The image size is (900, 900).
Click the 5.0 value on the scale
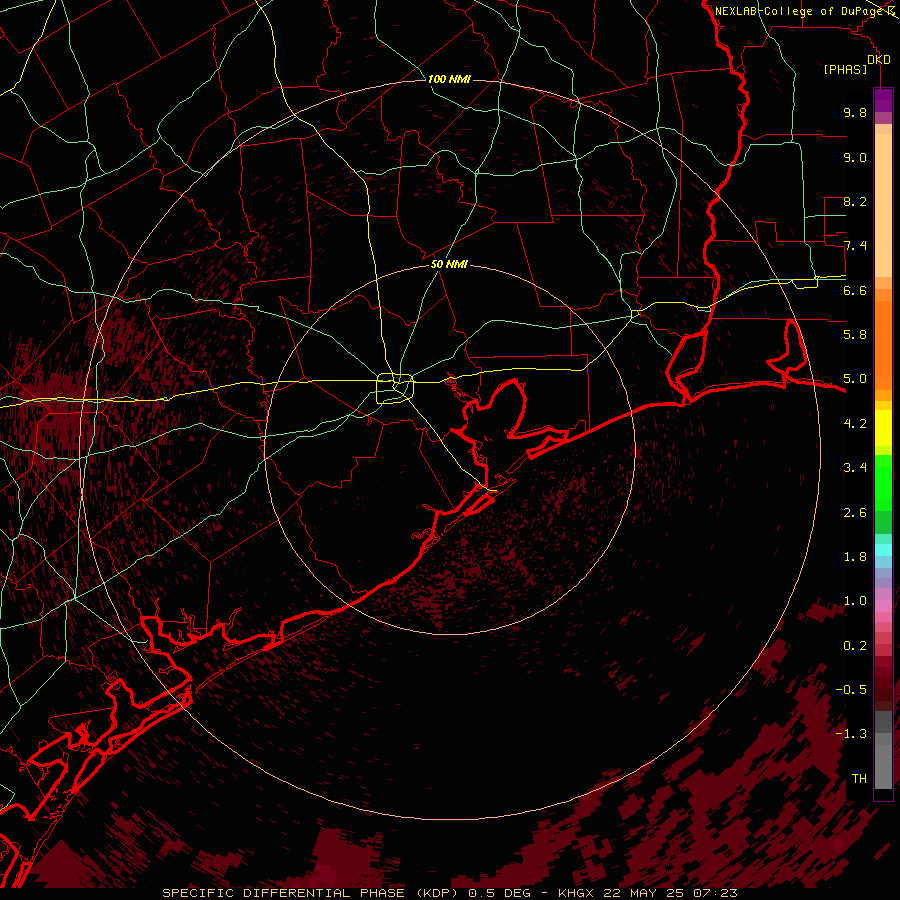[855, 379]
